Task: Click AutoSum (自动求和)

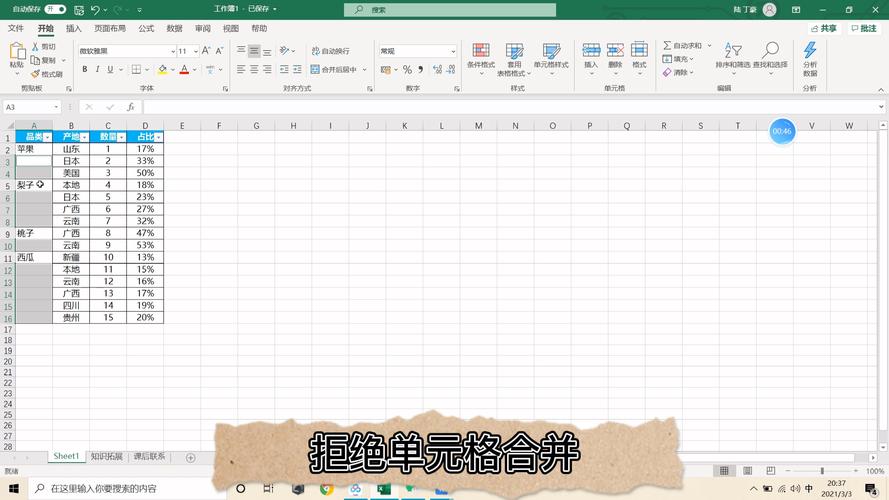Action: 683,45
